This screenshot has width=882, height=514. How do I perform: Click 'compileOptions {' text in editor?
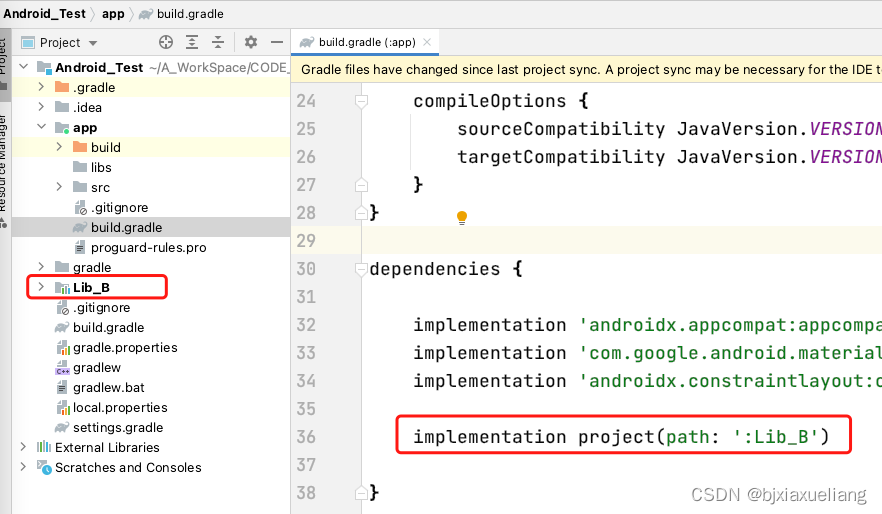tap(501, 101)
